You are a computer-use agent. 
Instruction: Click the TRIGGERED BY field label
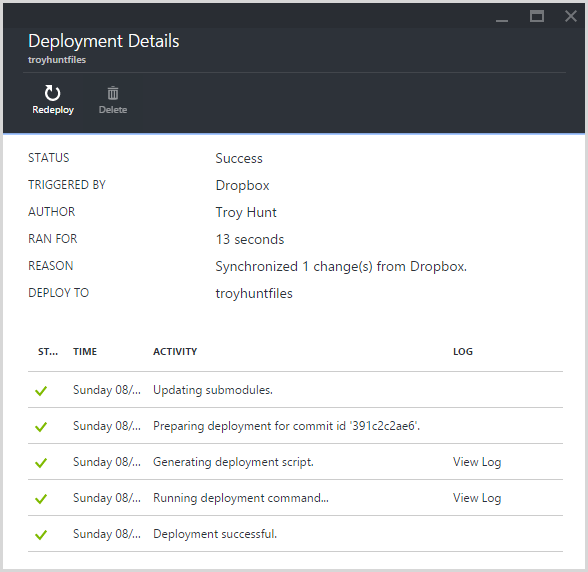(x=67, y=185)
